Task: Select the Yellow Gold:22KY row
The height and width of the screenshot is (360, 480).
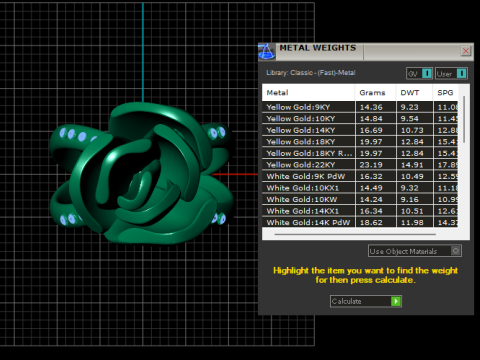Action: point(360,165)
